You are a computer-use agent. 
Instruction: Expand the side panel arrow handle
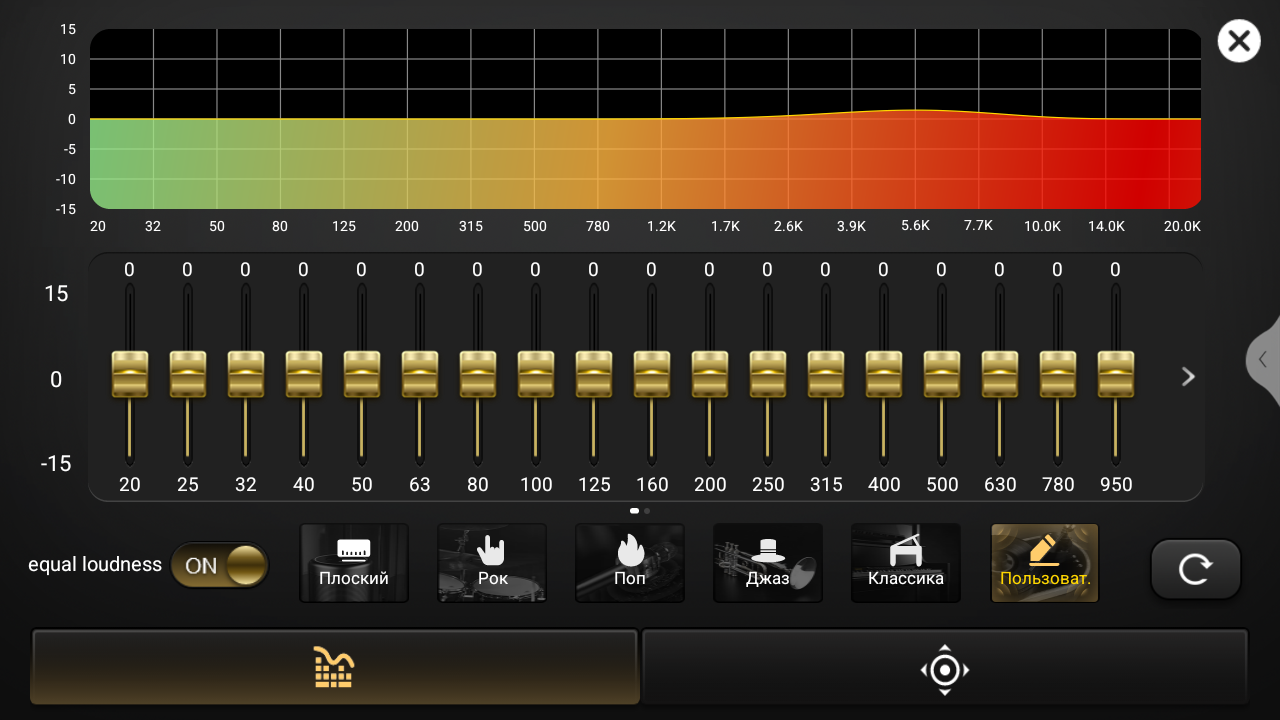point(1263,360)
